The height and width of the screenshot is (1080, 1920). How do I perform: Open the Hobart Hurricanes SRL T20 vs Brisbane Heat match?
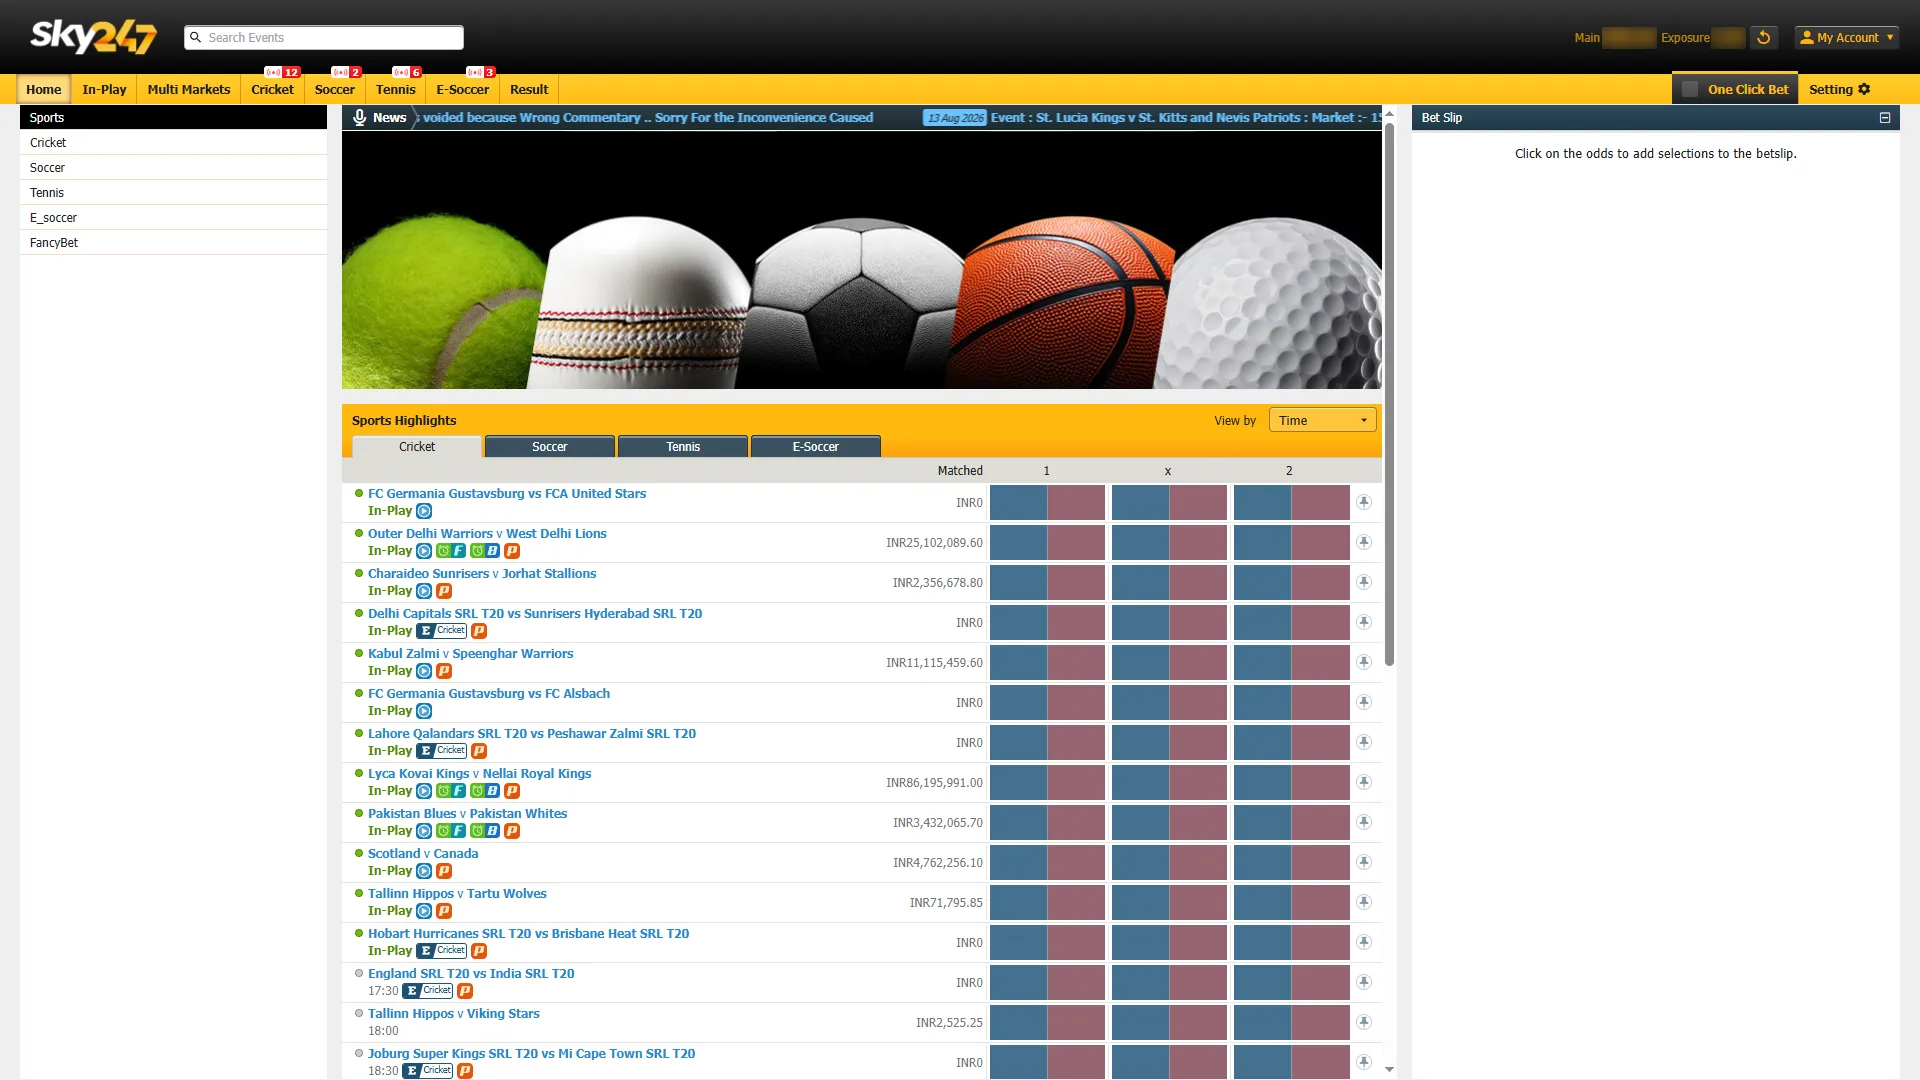[528, 934]
